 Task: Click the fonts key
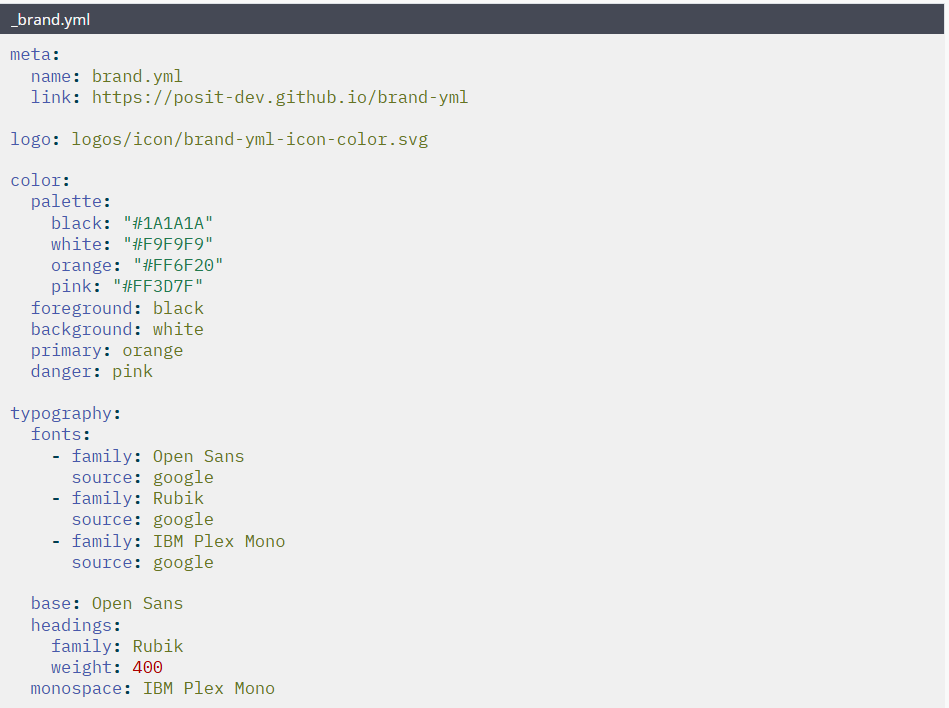click(57, 434)
